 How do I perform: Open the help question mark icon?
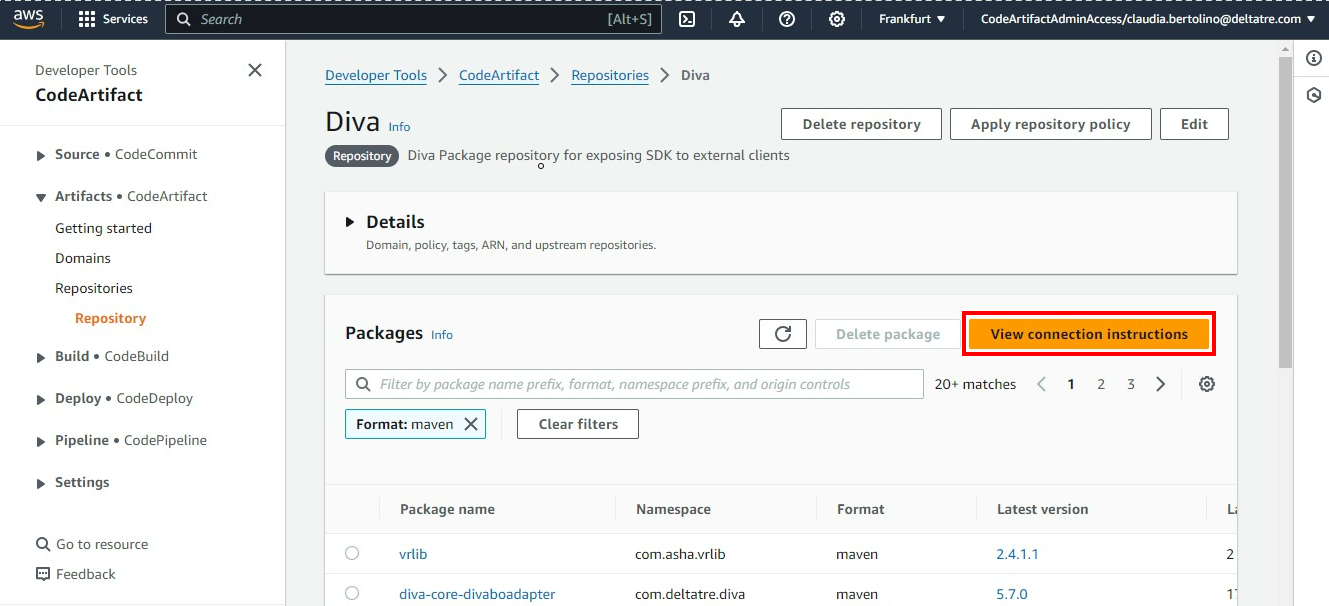pos(787,19)
